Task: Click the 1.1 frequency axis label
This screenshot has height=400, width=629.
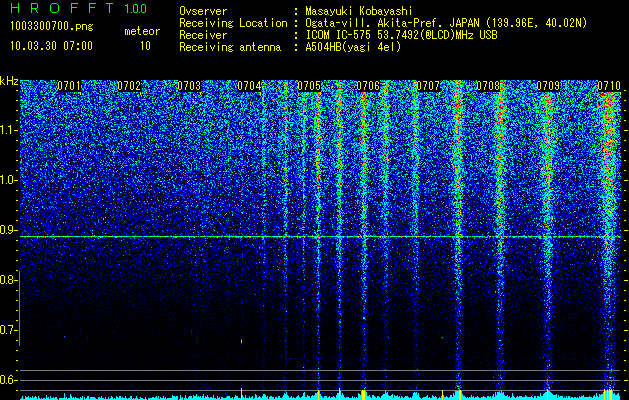Action: (x=8, y=130)
